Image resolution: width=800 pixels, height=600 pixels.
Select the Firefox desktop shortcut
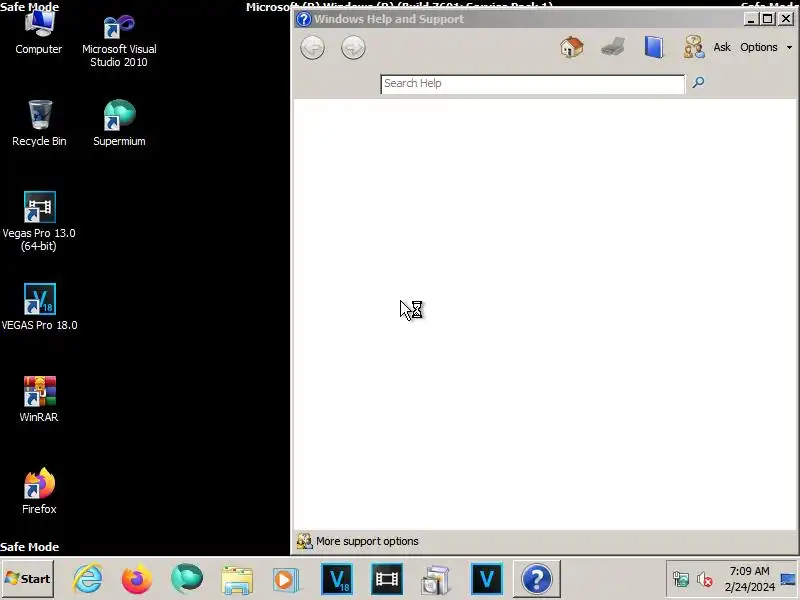click(39, 491)
